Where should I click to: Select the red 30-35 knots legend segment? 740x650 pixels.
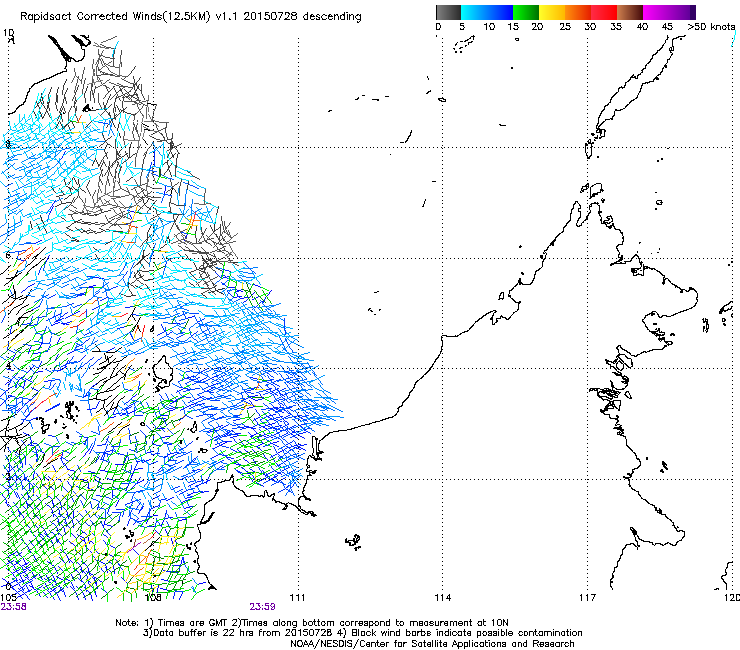[x=604, y=12]
